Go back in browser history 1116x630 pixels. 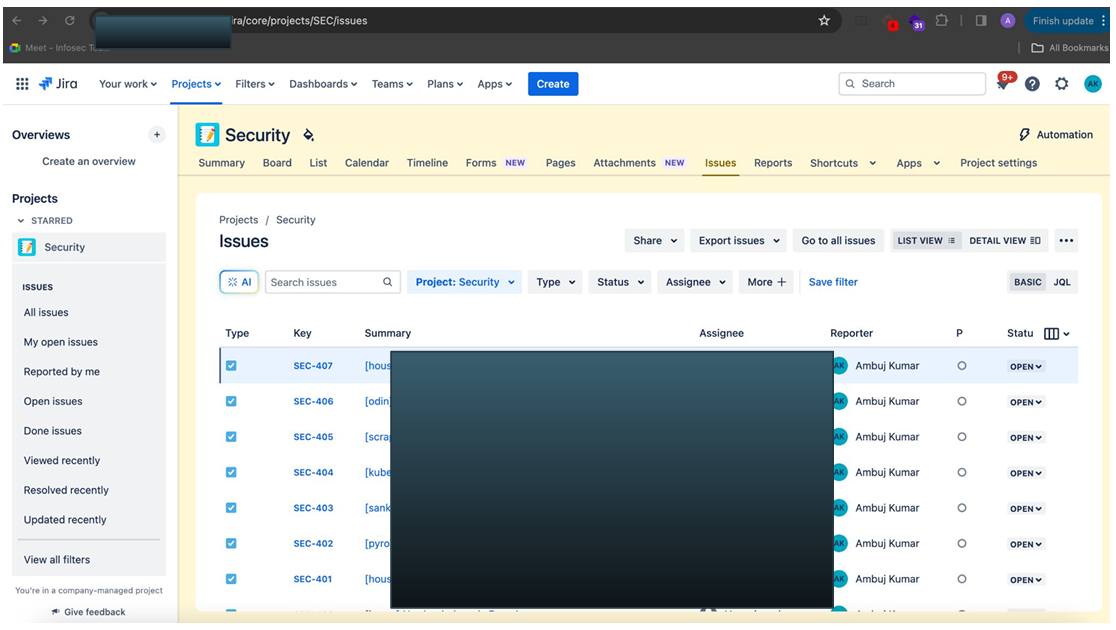[17, 21]
